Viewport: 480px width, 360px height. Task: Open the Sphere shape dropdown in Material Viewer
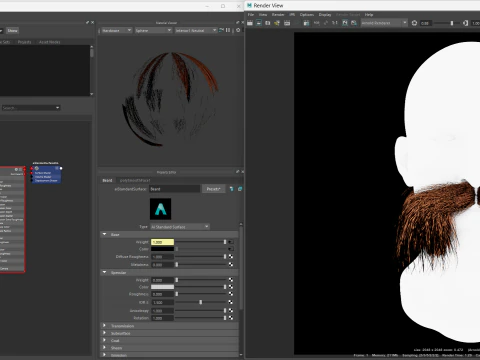click(153, 30)
